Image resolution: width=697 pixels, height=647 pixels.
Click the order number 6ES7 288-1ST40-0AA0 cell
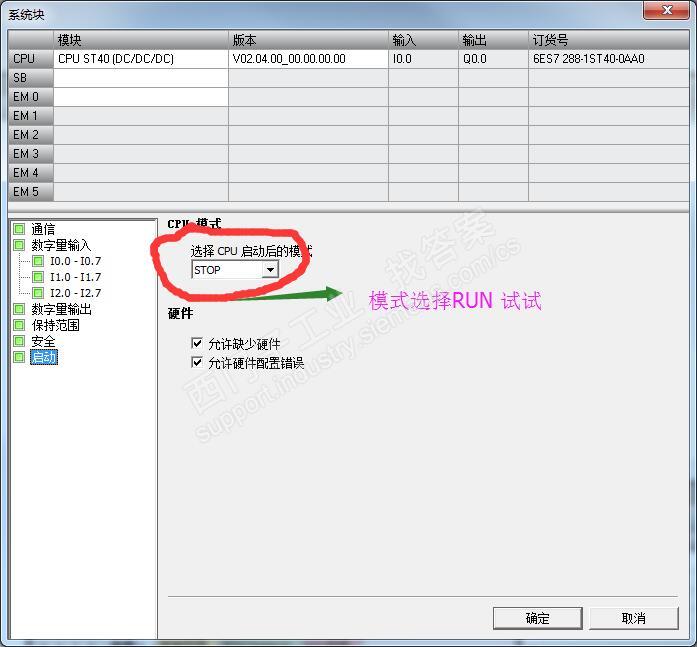[609, 59]
